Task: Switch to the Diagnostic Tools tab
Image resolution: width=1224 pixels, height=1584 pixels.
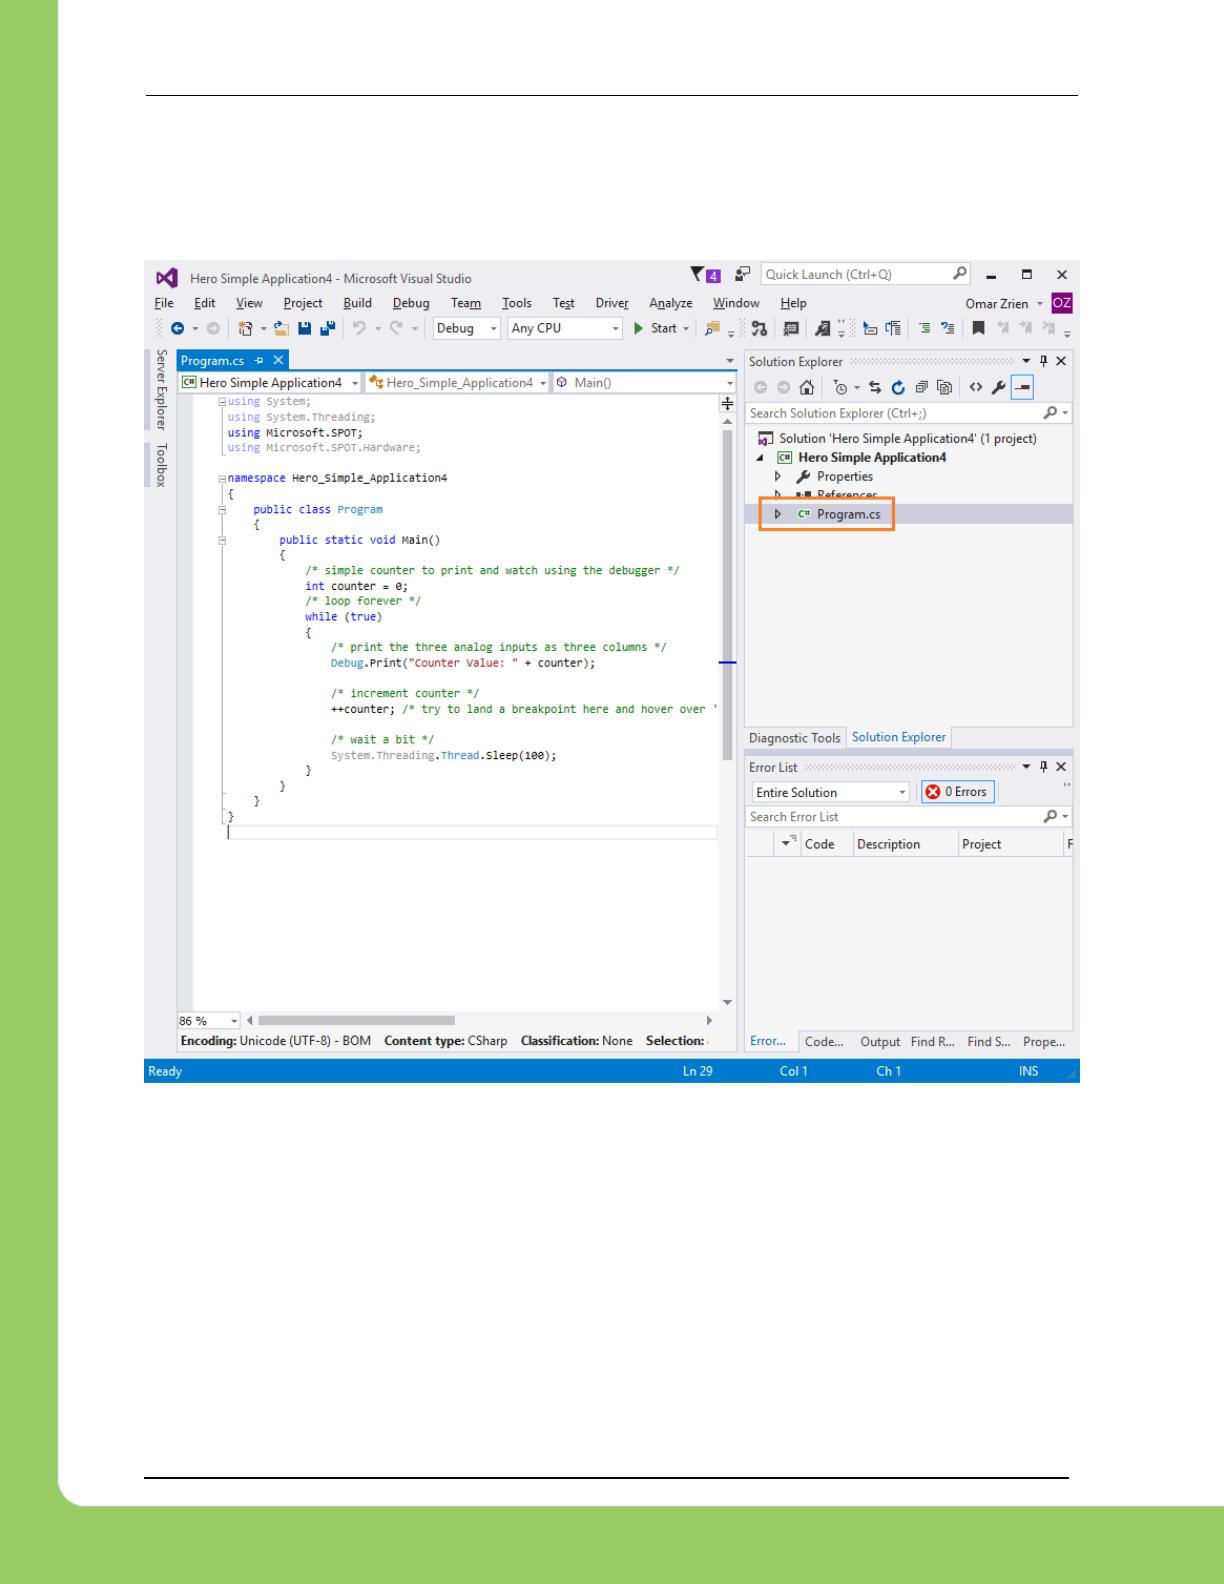Action: [795, 738]
